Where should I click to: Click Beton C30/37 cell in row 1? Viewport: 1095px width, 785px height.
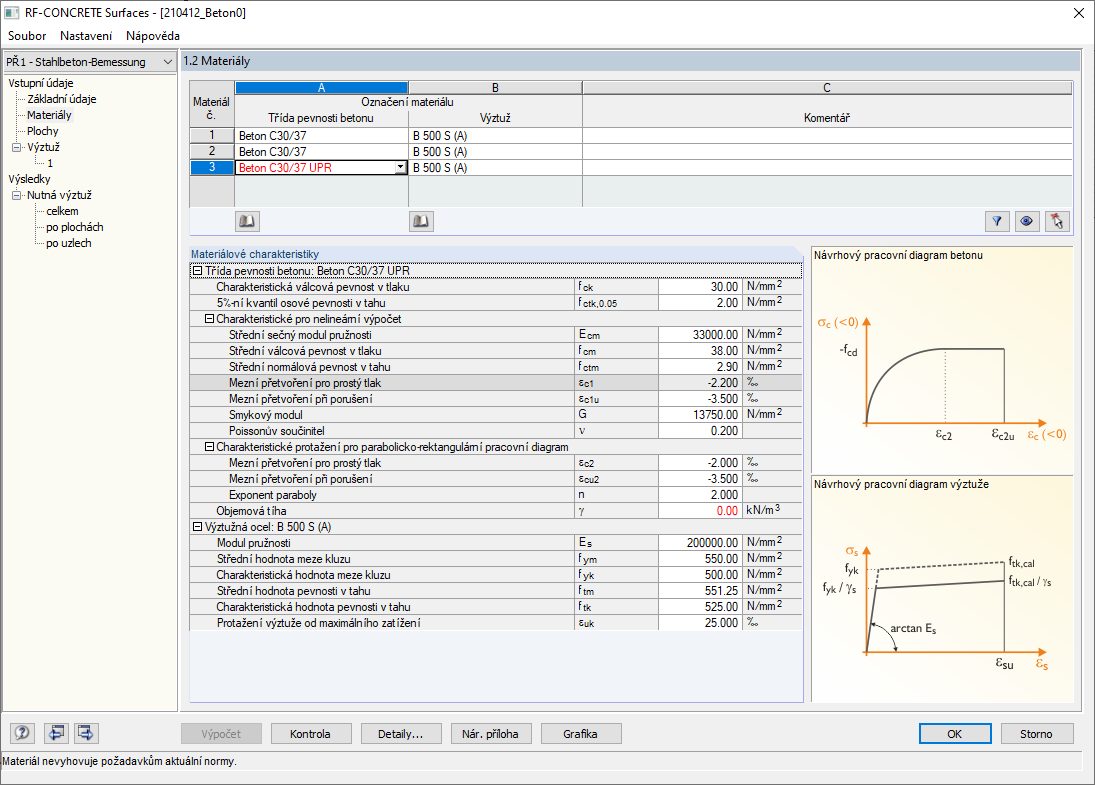pos(321,135)
